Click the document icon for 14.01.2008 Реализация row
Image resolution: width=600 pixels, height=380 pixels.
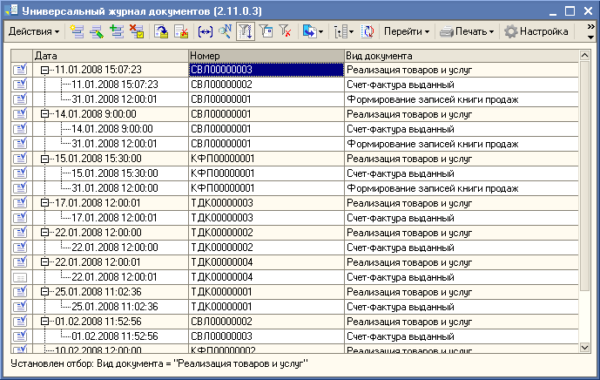(x=20, y=114)
